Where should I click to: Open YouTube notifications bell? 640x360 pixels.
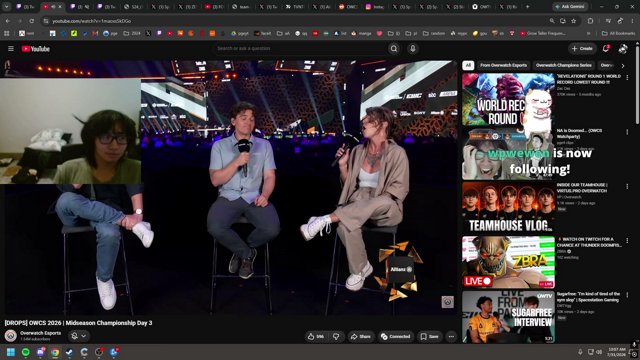tap(606, 49)
